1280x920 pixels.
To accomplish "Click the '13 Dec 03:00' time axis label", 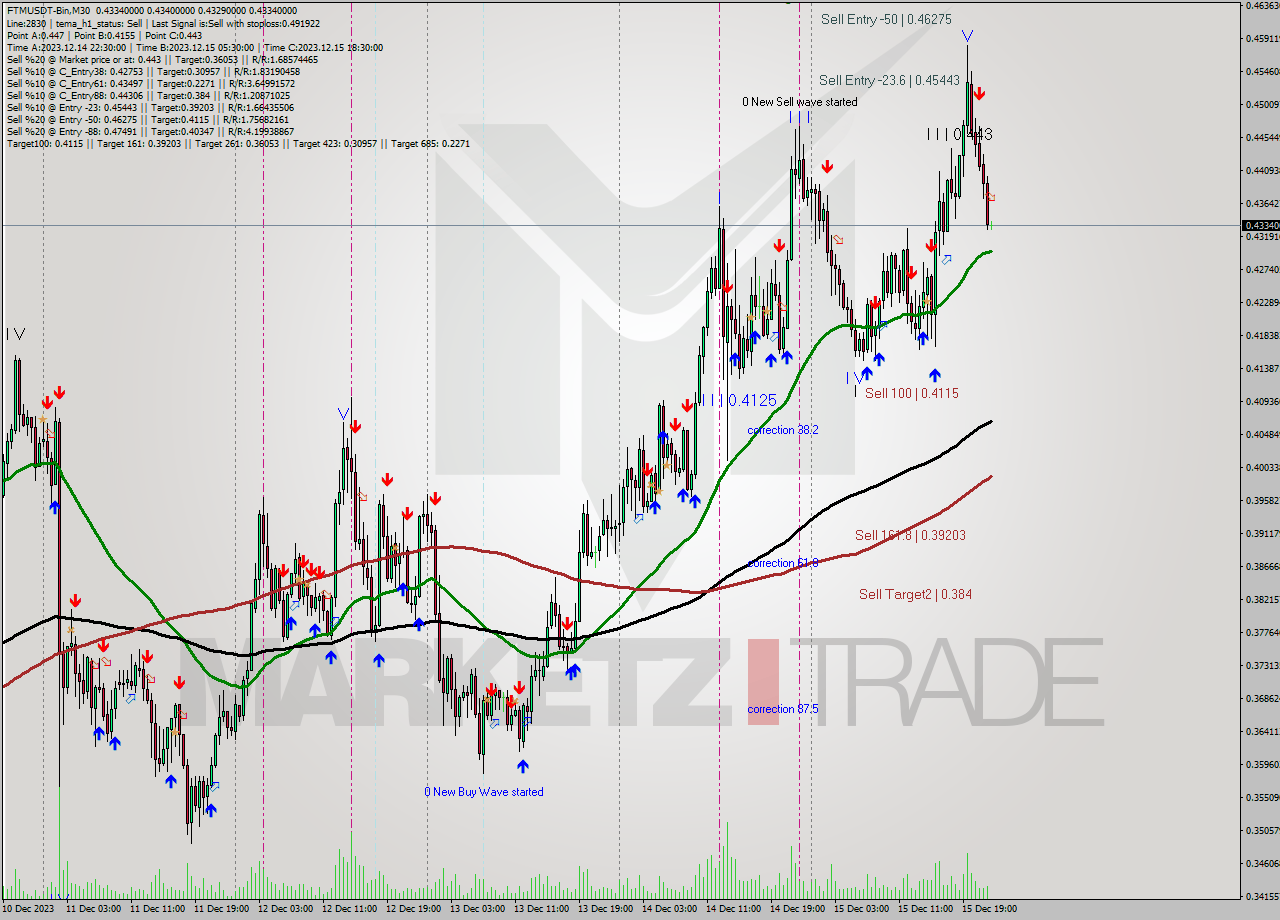I will 477,909.
